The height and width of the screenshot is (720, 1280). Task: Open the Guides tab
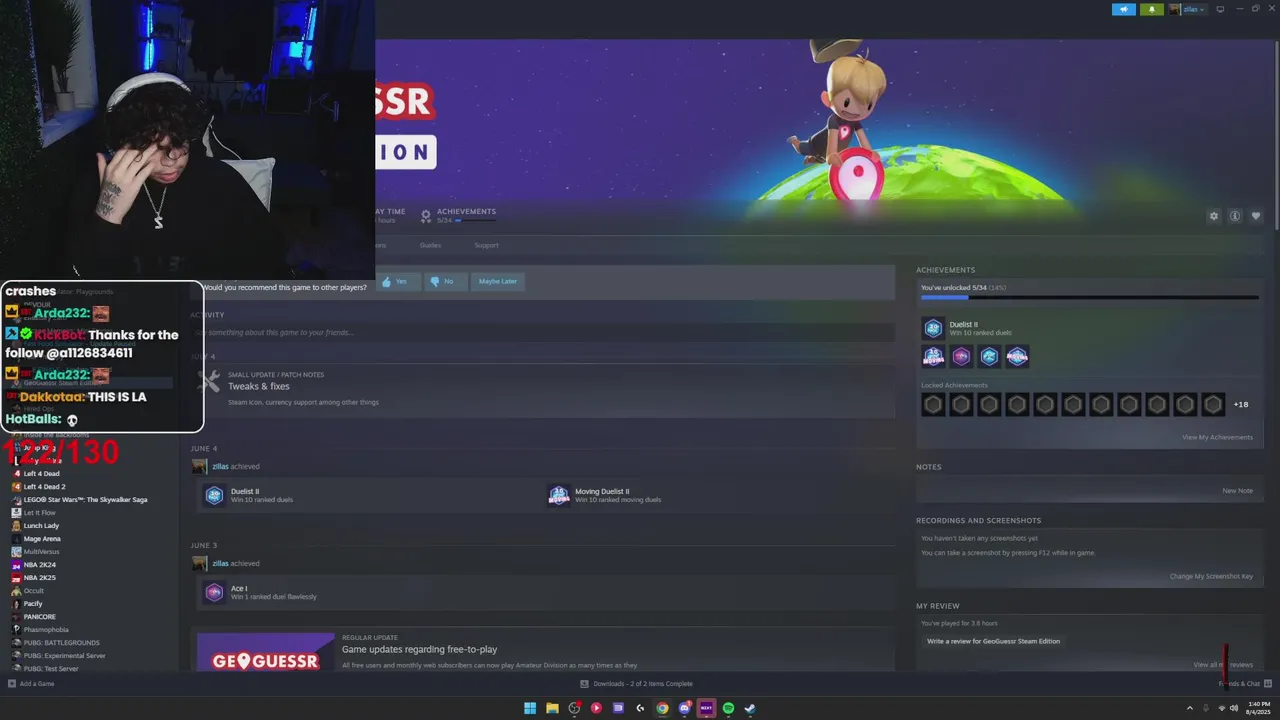coord(430,245)
